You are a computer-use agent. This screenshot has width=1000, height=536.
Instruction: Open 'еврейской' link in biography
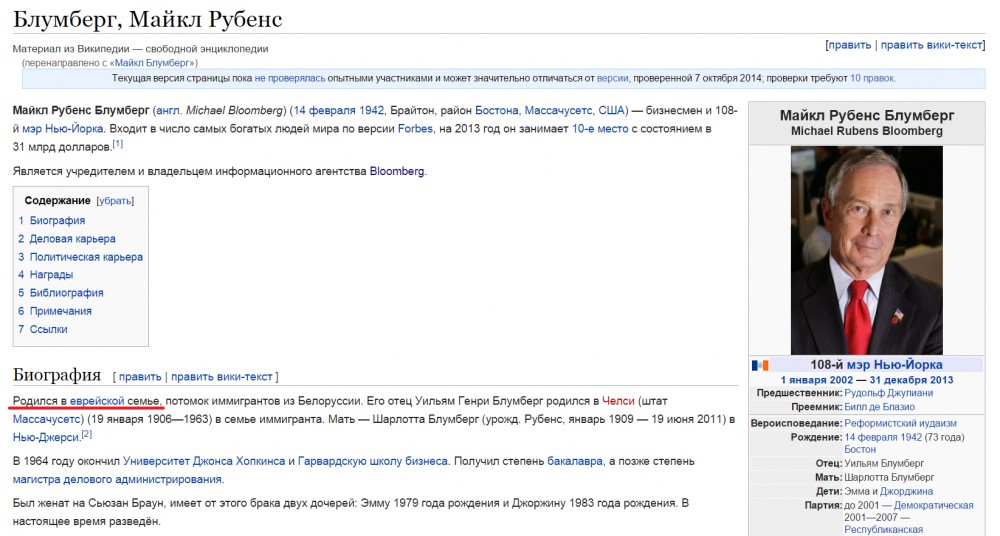(x=97, y=401)
